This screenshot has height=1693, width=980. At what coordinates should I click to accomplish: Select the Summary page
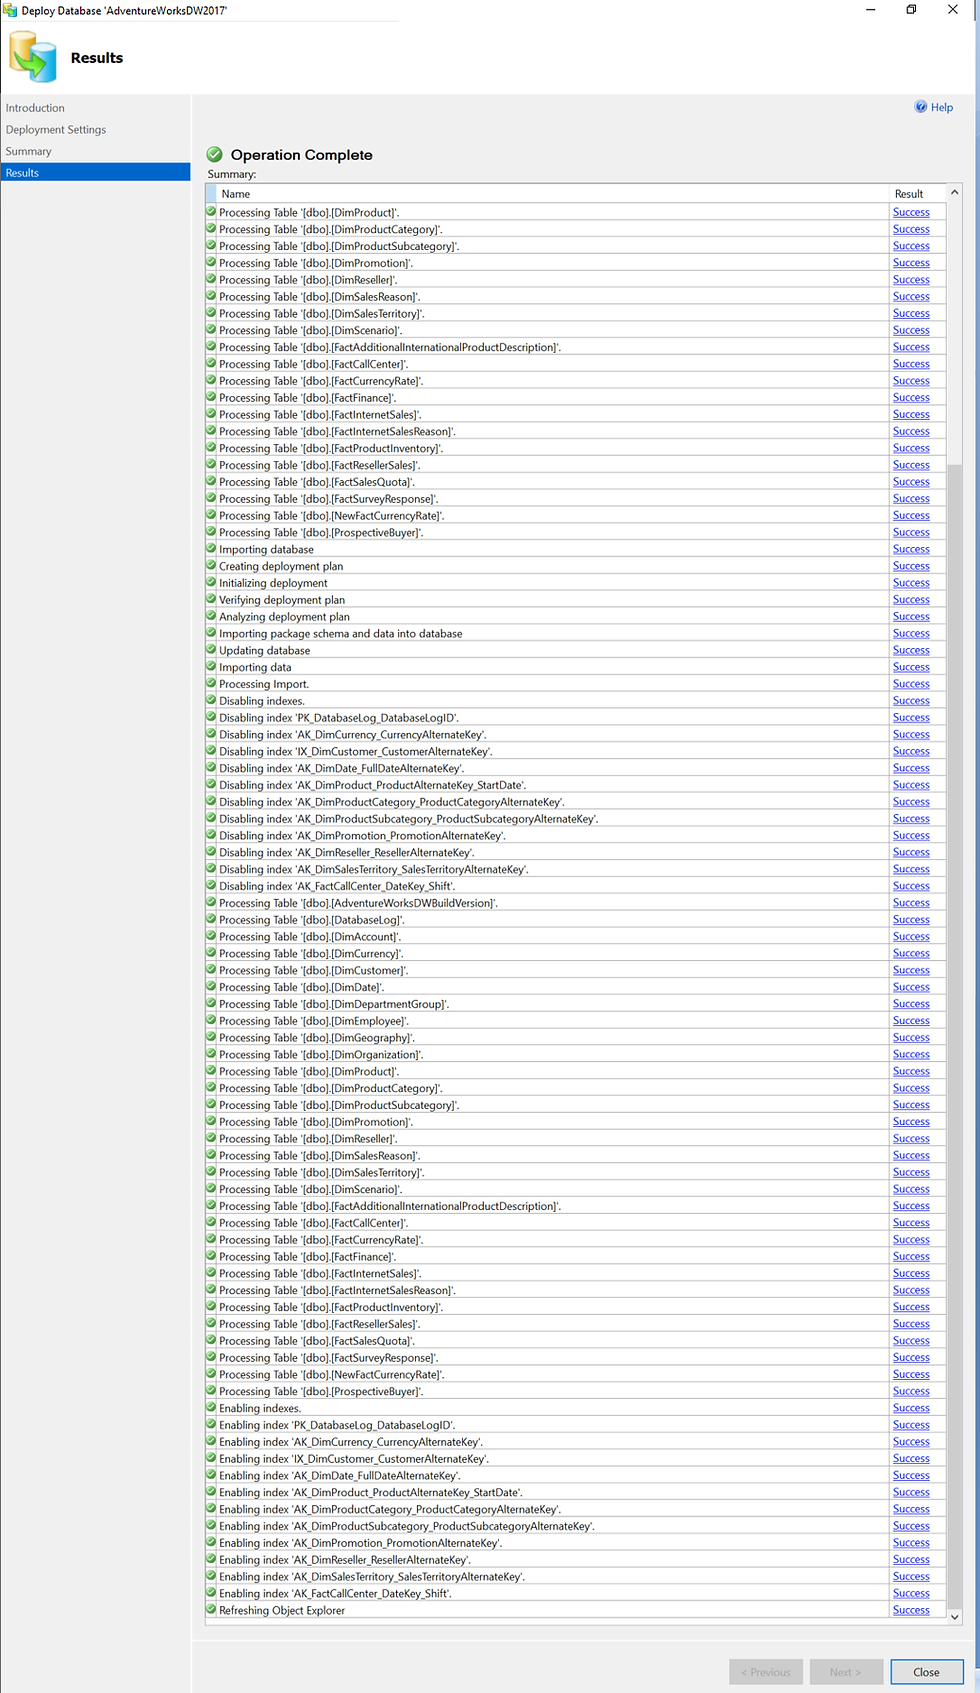[28, 152]
